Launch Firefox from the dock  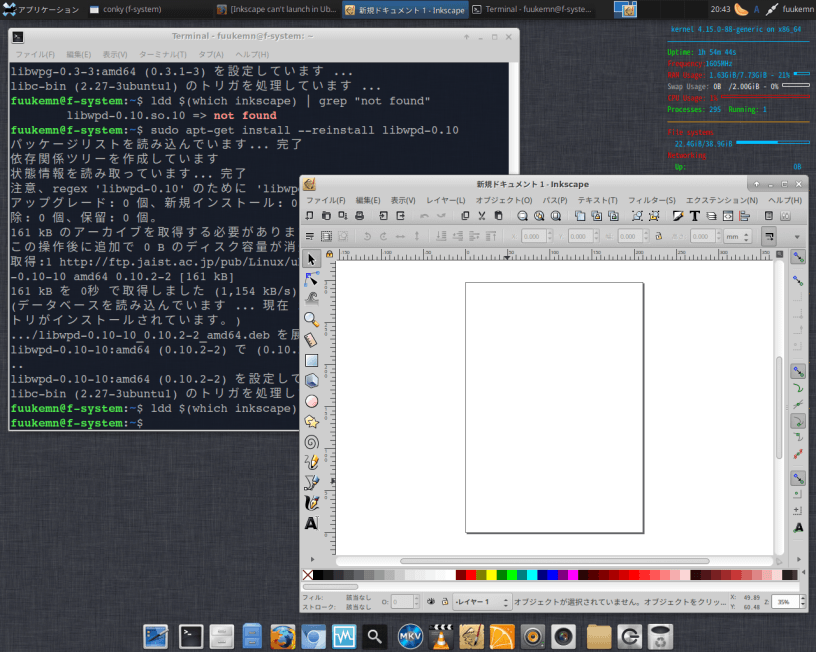[x=282, y=636]
